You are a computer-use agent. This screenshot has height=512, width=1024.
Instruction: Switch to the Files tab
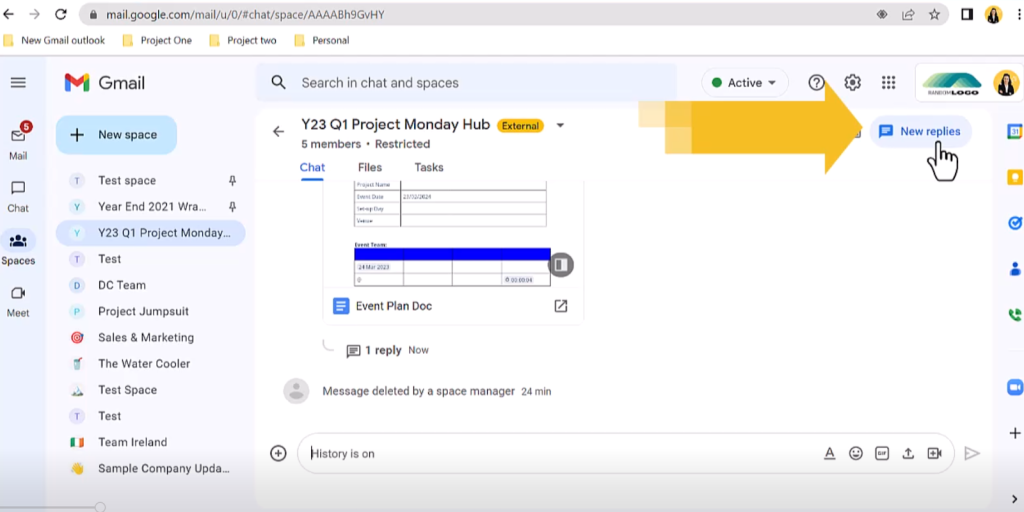tap(370, 168)
